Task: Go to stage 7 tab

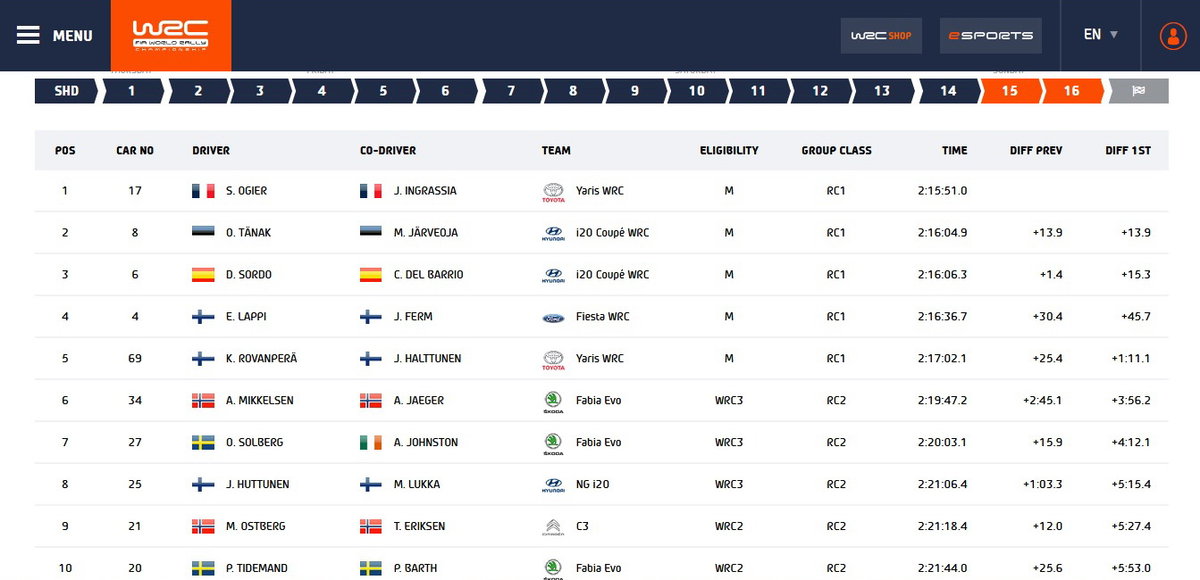Action: [512, 91]
